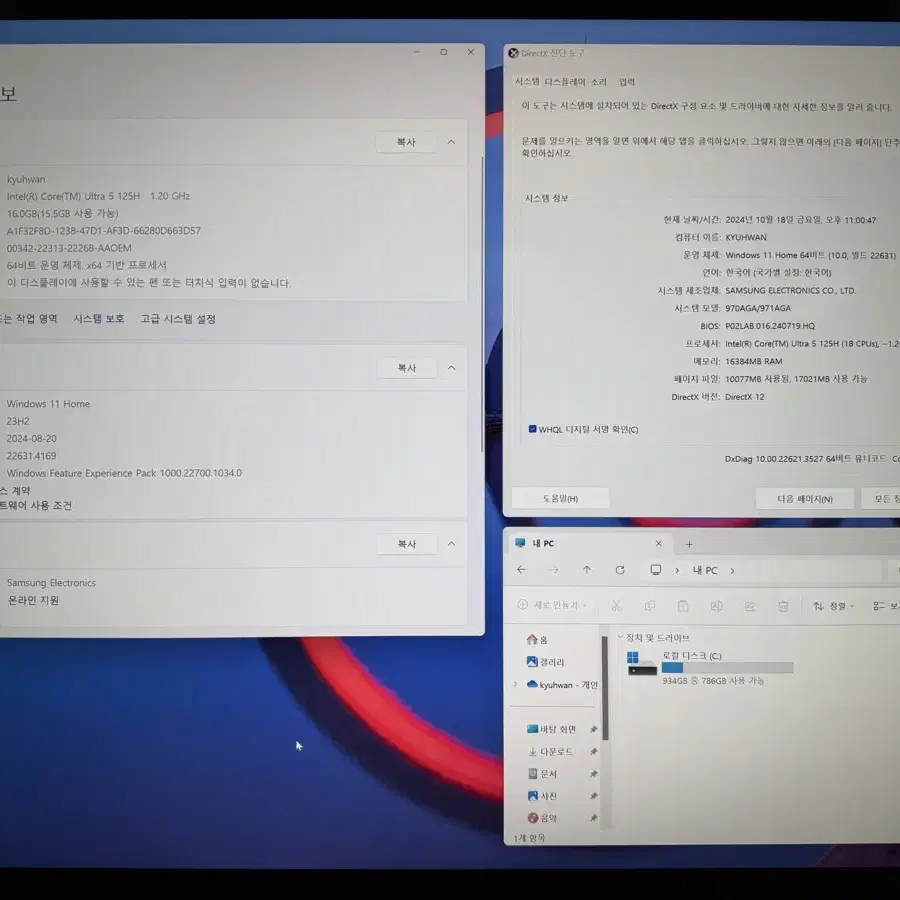Switch to 시스템 tab in DirectX tool

point(526,82)
